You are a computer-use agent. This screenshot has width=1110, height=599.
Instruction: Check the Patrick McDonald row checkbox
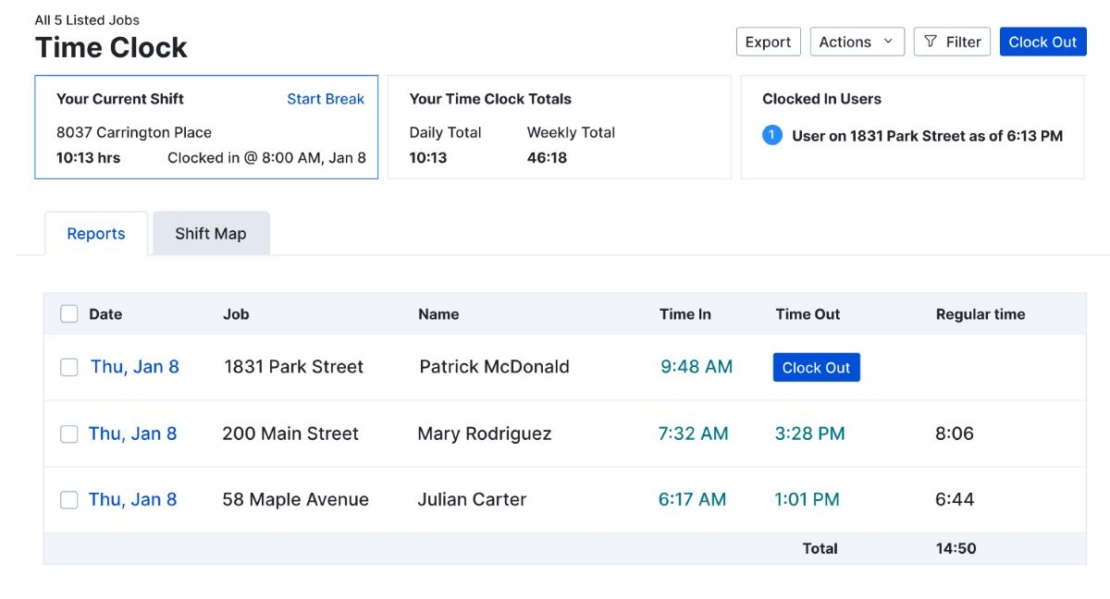69,367
